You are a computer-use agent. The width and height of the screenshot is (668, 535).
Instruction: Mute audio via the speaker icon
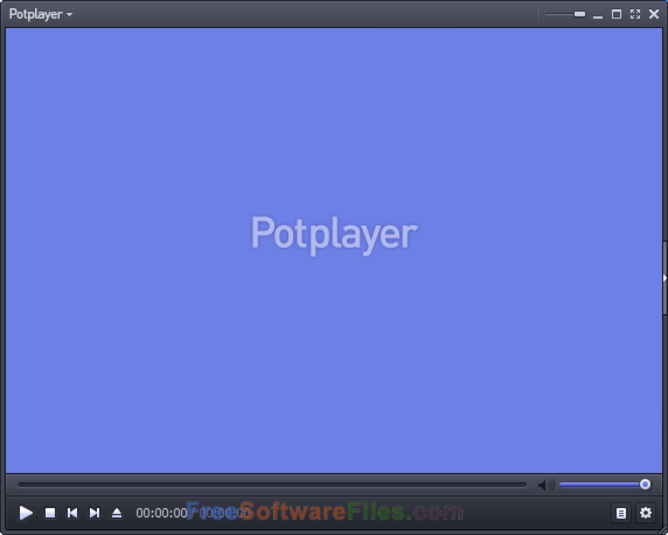(546, 485)
